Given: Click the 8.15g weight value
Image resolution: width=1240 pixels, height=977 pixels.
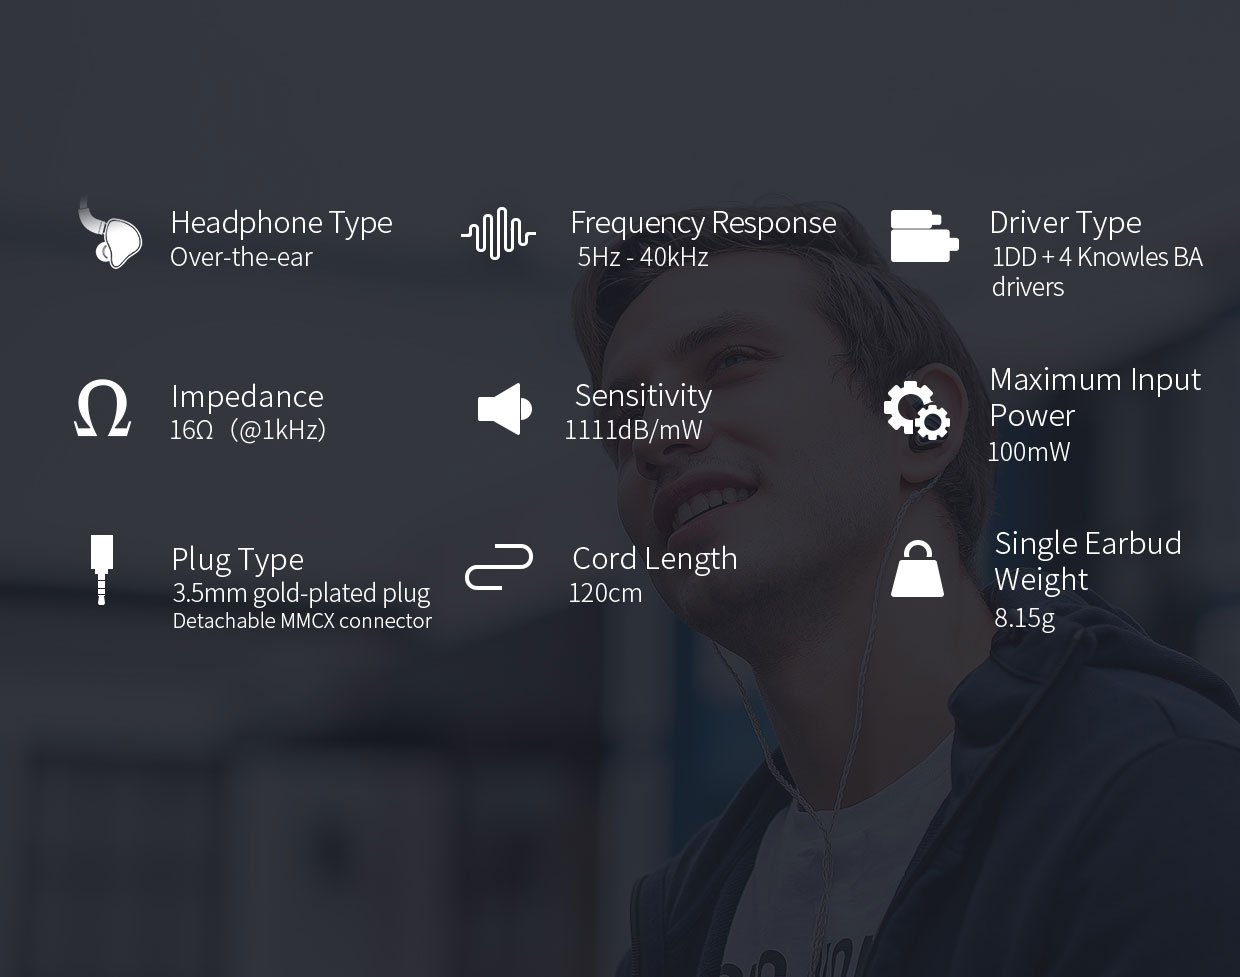Looking at the screenshot, I should coord(1024,618).
